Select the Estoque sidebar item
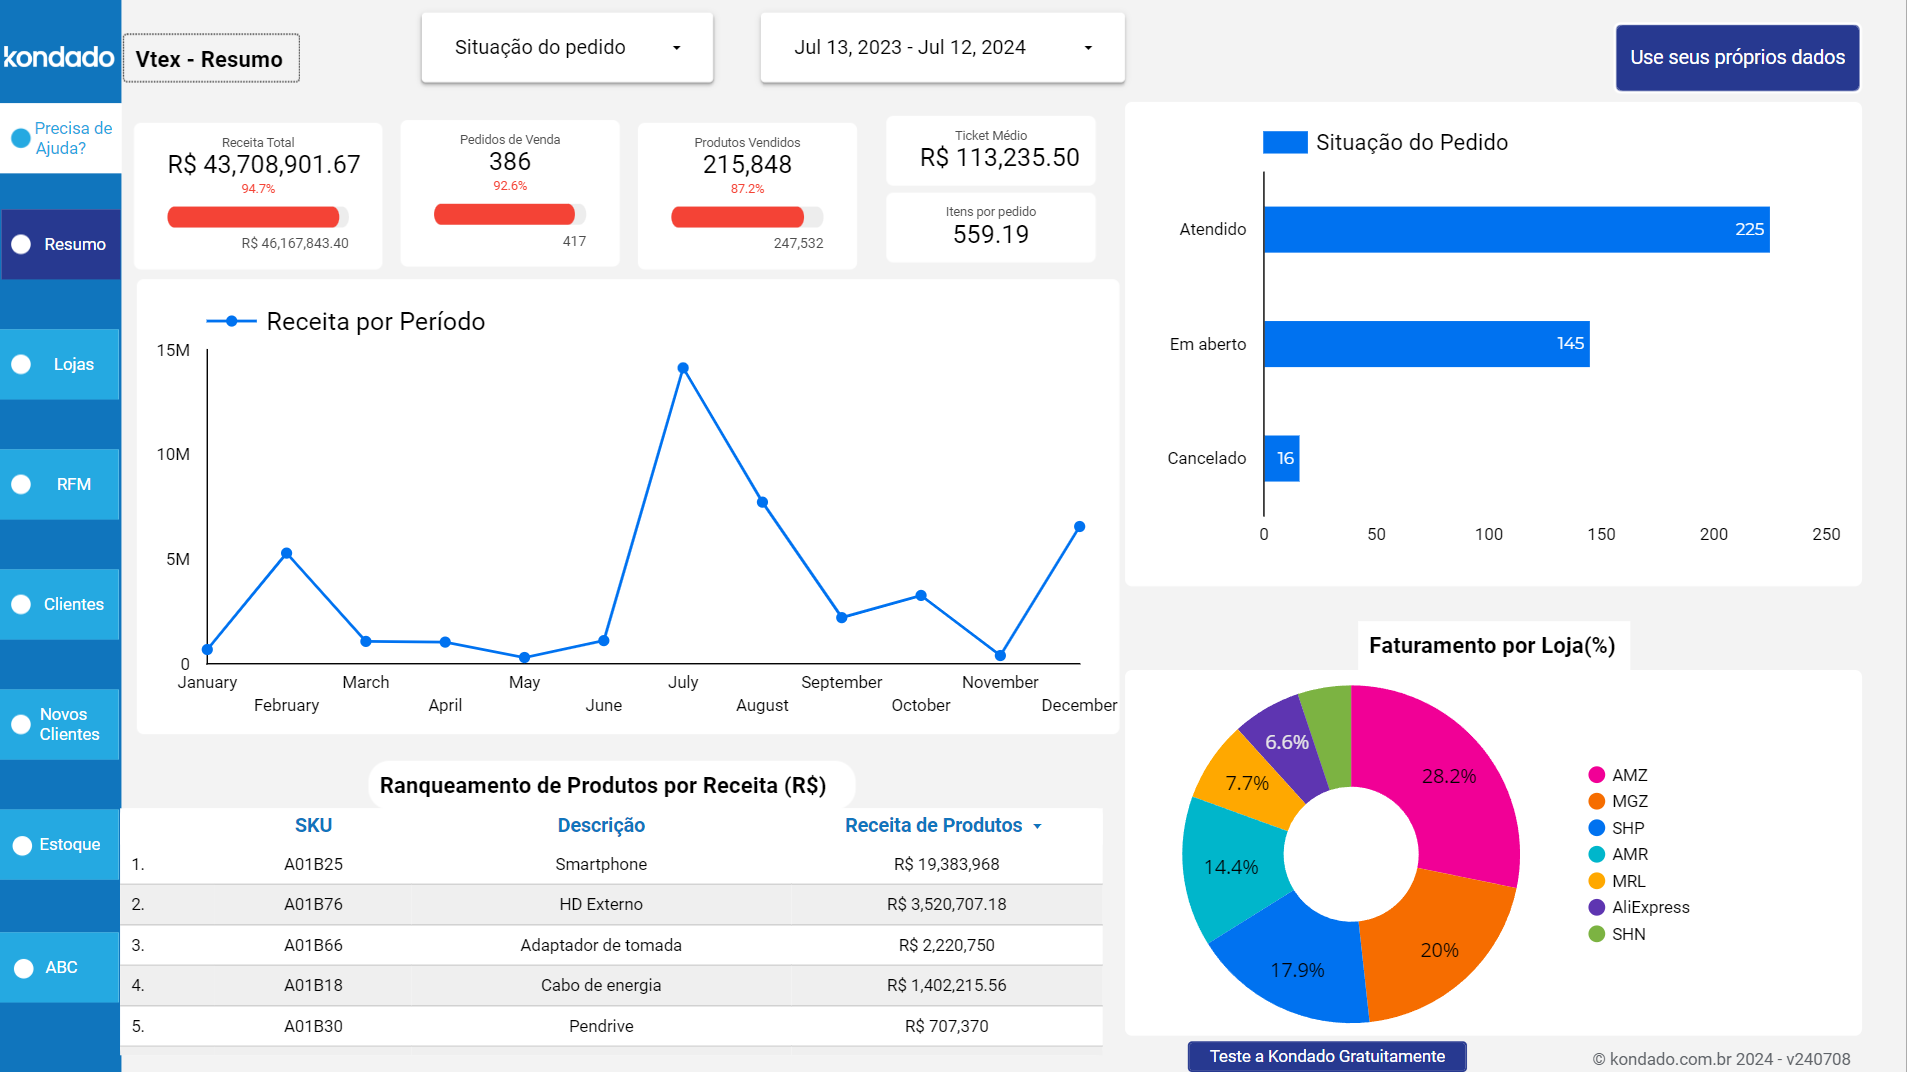 coord(60,844)
